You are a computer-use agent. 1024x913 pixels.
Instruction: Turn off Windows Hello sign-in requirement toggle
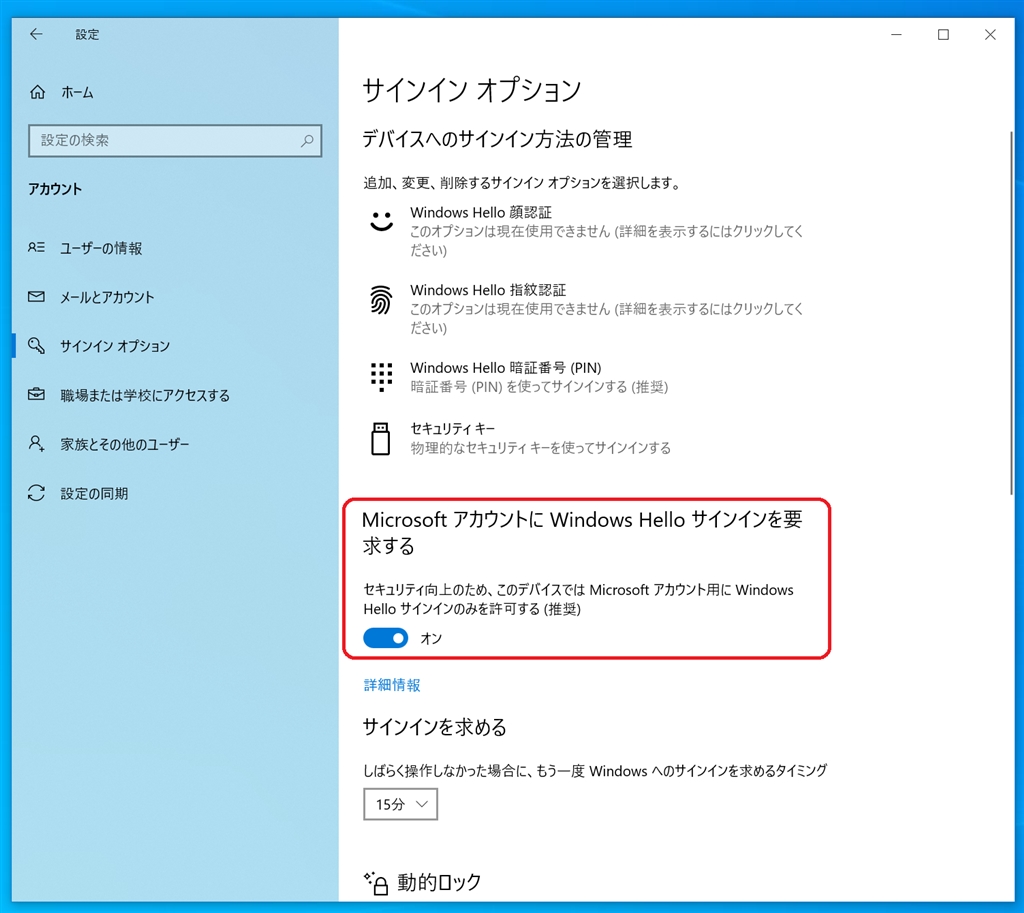pyautogui.click(x=385, y=638)
